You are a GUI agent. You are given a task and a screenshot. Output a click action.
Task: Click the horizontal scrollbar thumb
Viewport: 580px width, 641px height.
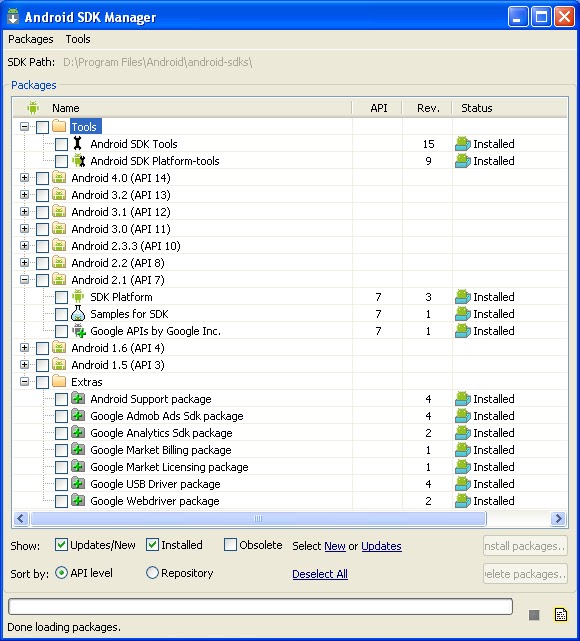[x=258, y=518]
